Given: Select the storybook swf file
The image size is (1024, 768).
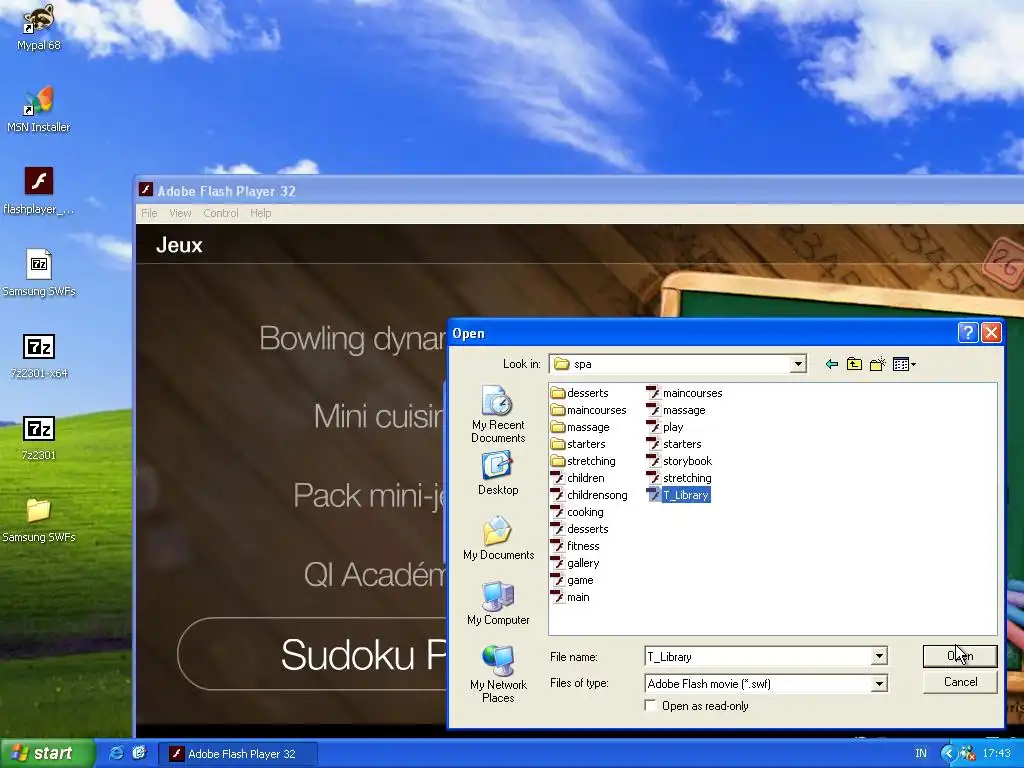Looking at the screenshot, I should 679,461.
